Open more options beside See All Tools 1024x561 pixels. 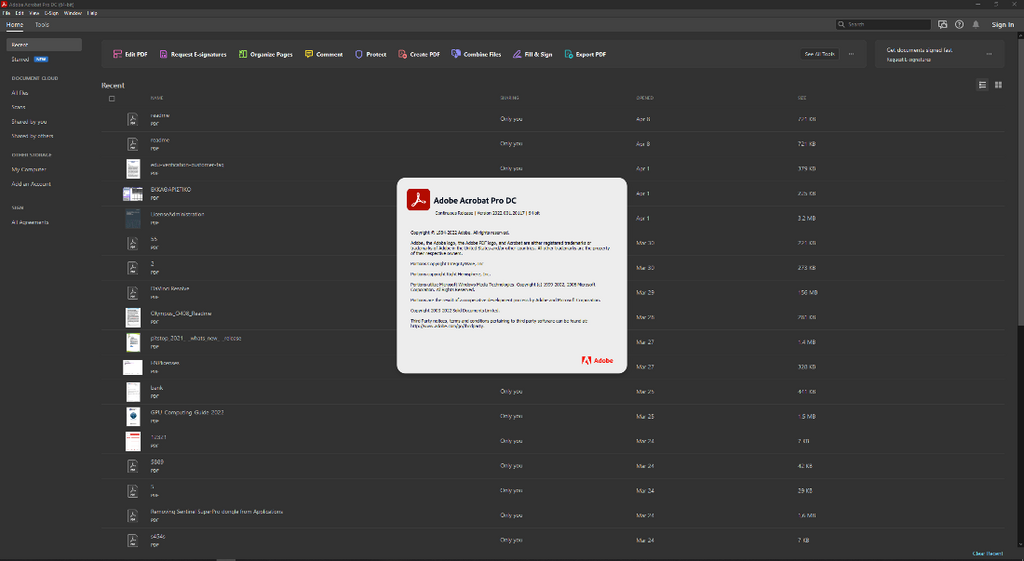click(x=851, y=54)
